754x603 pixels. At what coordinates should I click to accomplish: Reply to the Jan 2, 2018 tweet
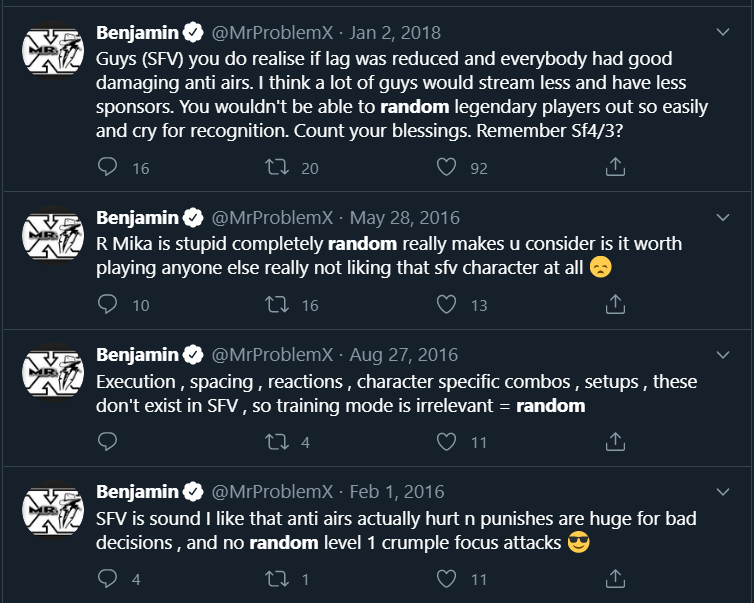(x=108, y=167)
